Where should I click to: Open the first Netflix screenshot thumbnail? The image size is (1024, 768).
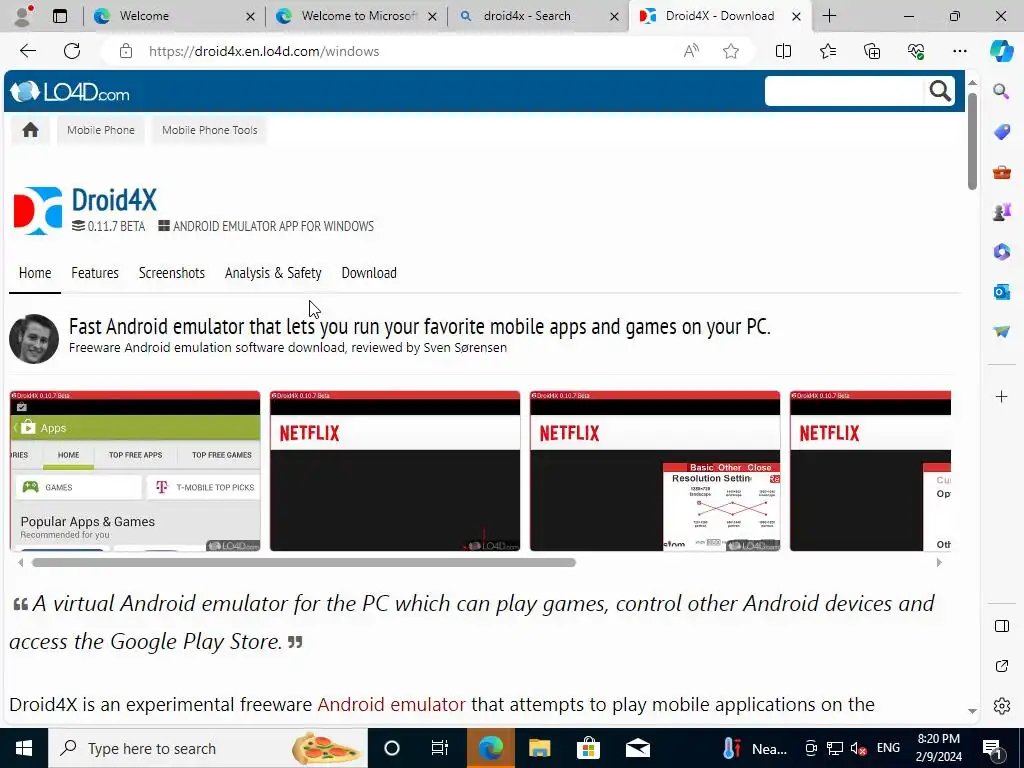coord(395,471)
